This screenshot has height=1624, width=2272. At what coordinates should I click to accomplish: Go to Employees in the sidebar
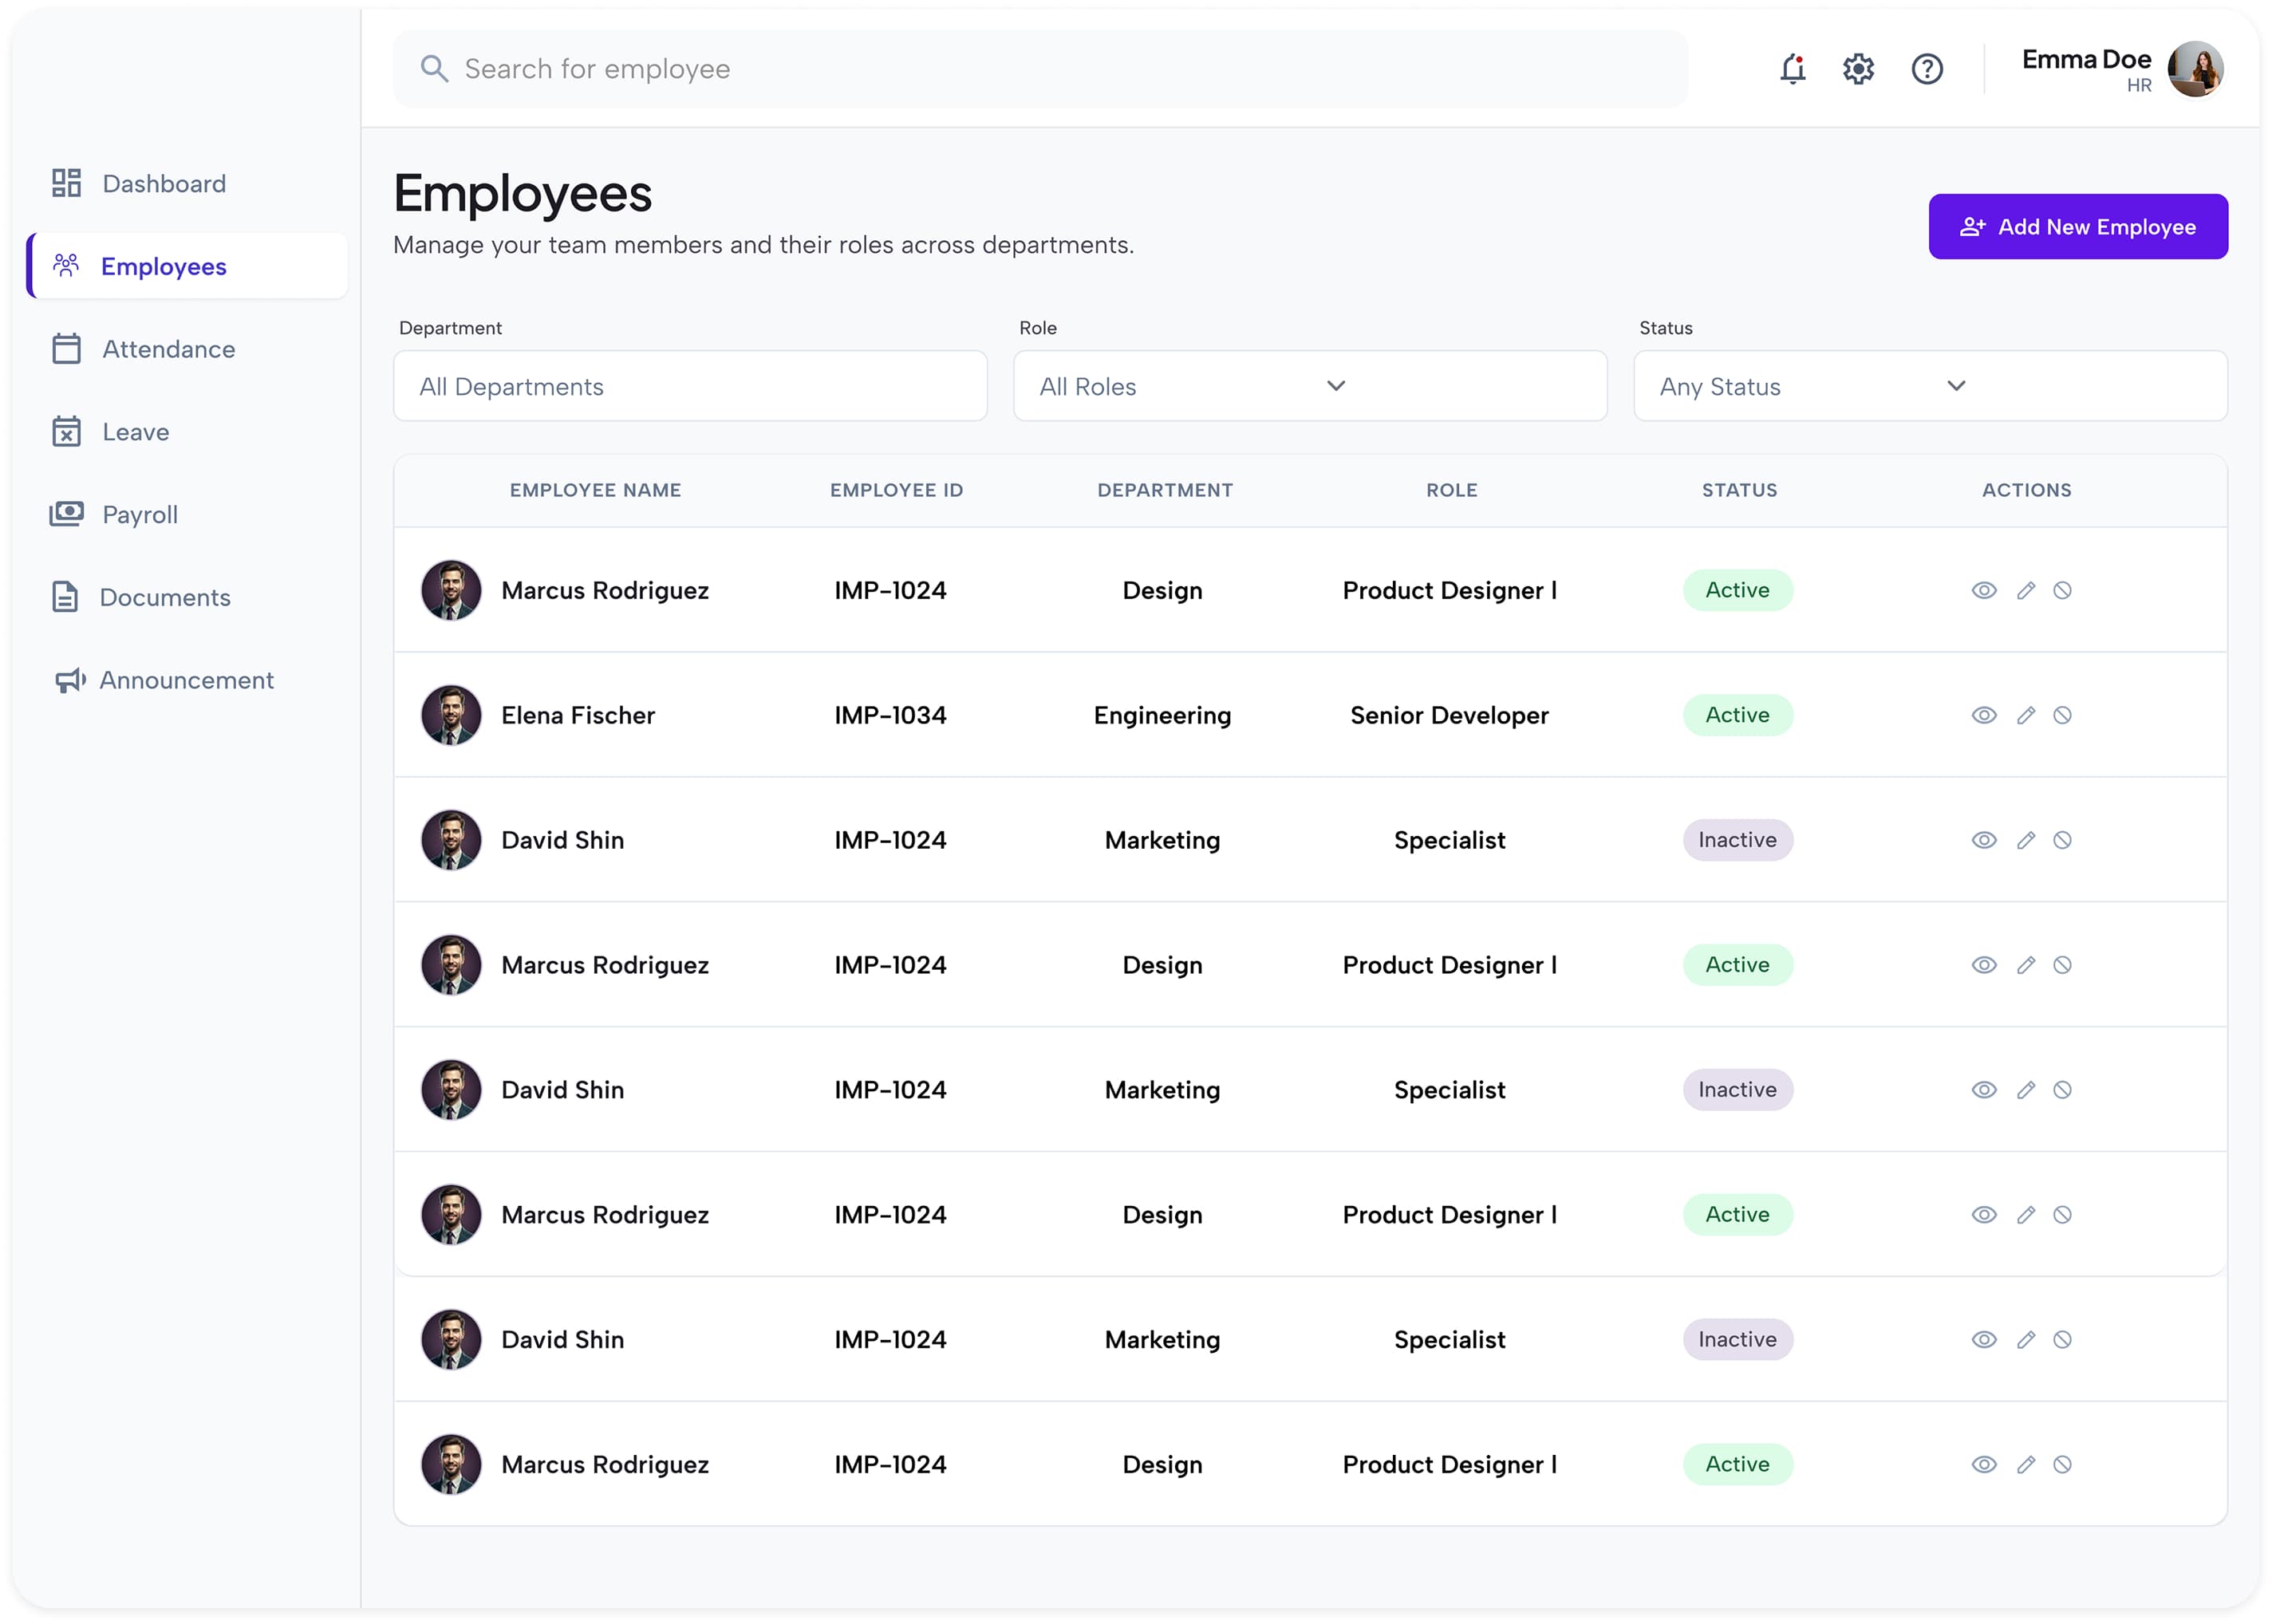click(188, 266)
